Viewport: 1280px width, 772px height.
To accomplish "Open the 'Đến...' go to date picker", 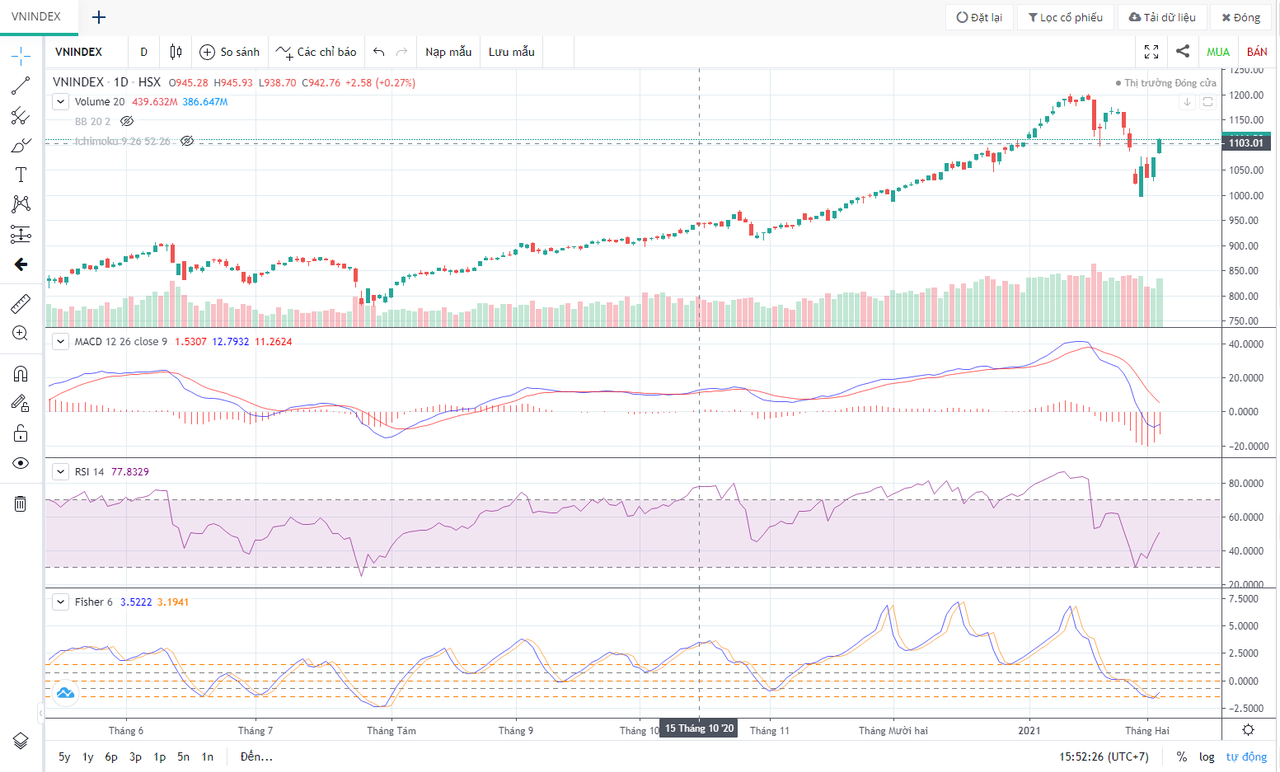I will (x=256, y=757).
